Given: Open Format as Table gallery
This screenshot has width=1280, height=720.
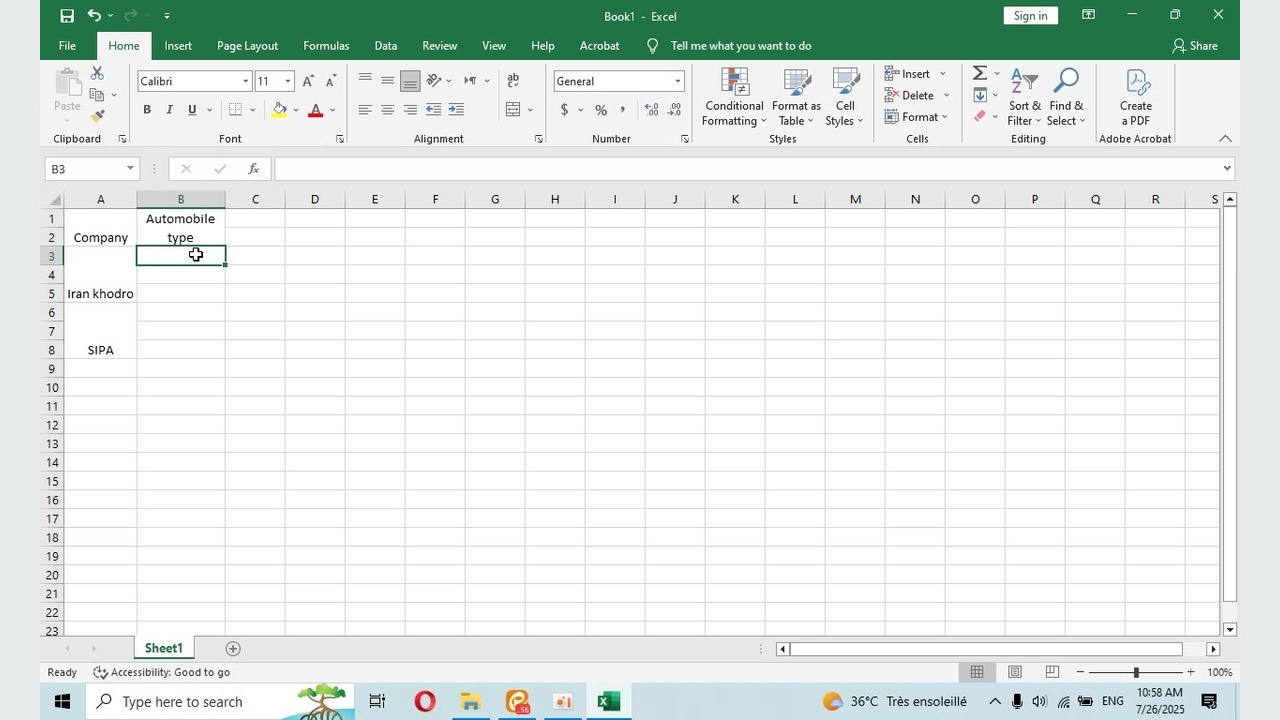Looking at the screenshot, I should (796, 97).
